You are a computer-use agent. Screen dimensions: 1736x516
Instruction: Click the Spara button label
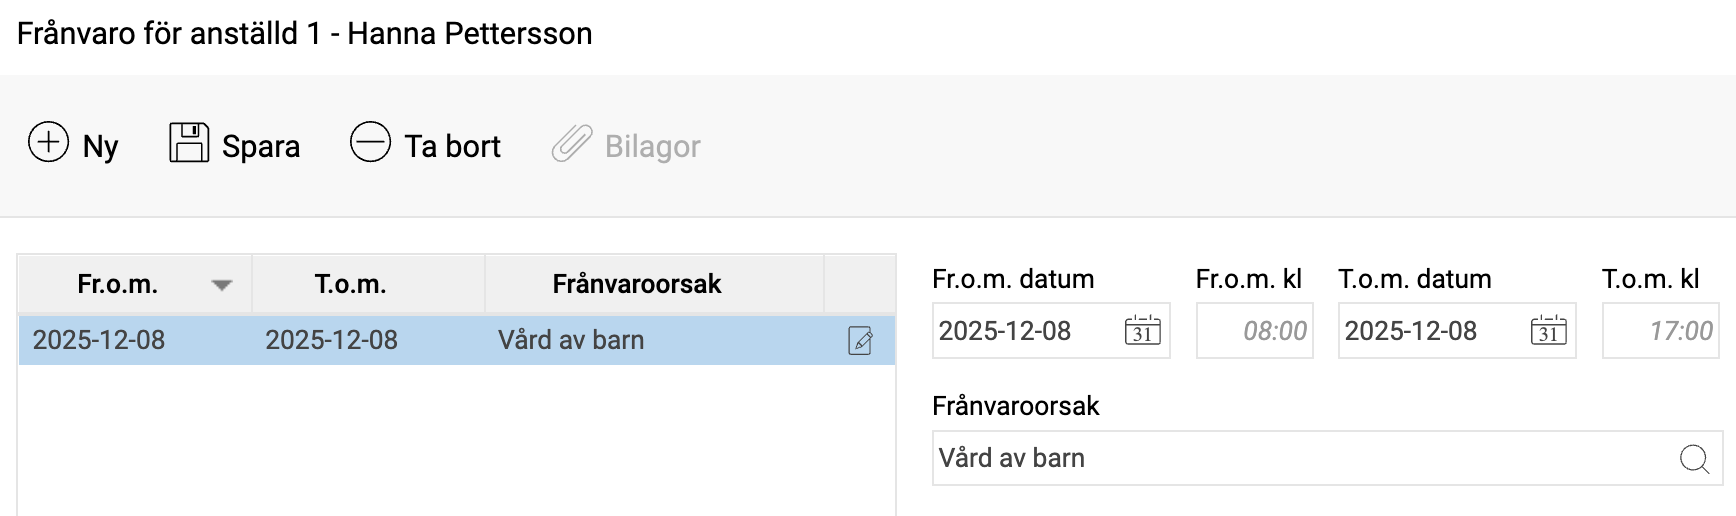pyautogui.click(x=261, y=147)
